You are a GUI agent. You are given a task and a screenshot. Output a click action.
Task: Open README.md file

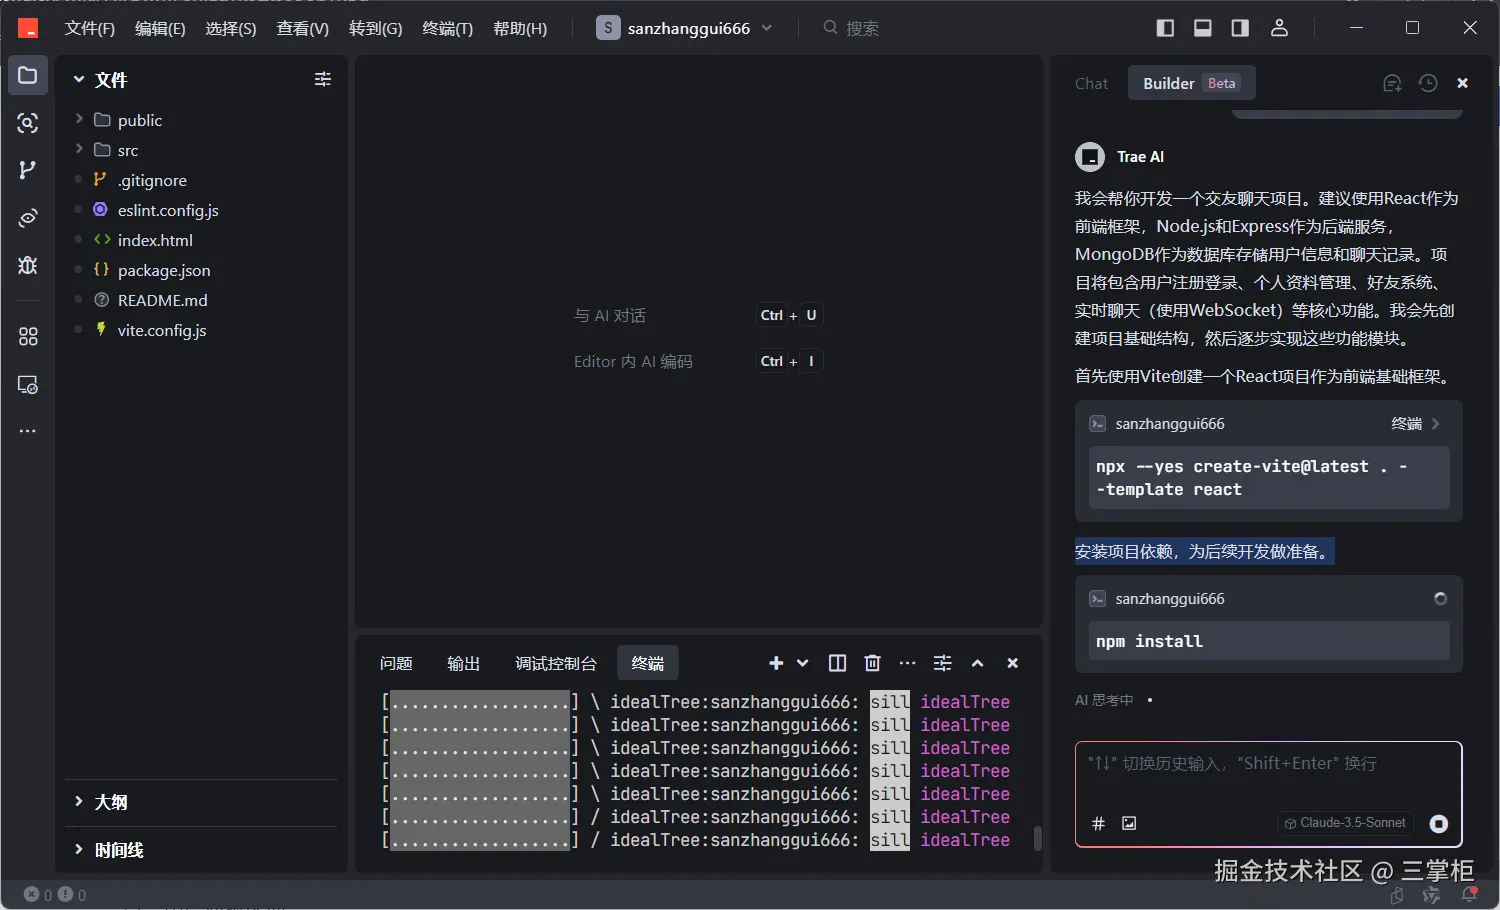click(162, 300)
